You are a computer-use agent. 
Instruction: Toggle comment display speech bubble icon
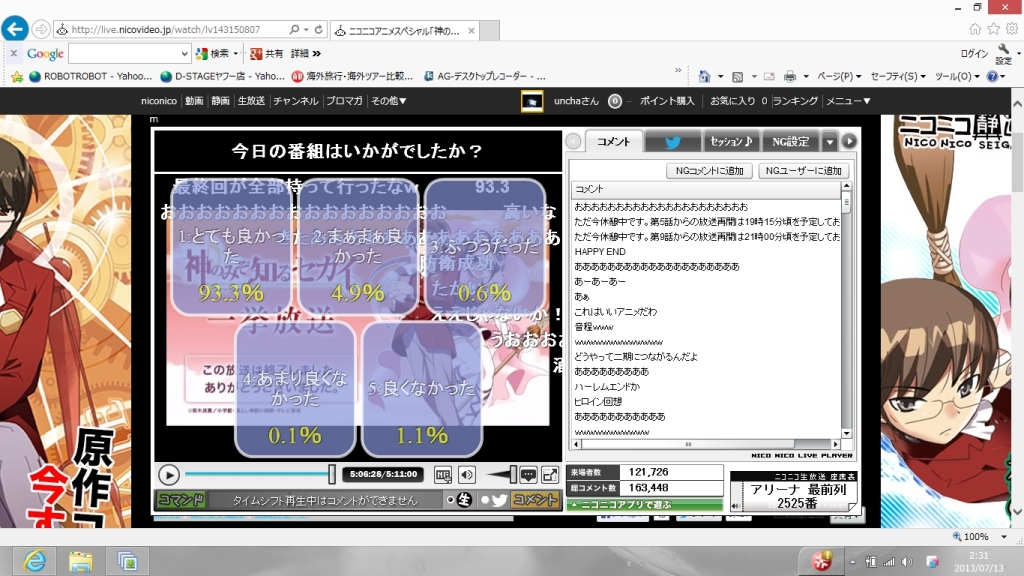(x=528, y=475)
